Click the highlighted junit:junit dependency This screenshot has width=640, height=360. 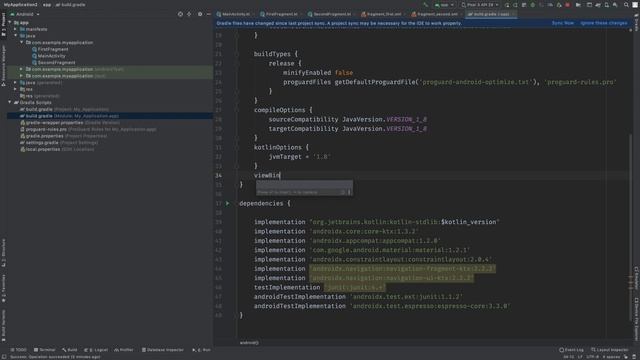(x=354, y=287)
